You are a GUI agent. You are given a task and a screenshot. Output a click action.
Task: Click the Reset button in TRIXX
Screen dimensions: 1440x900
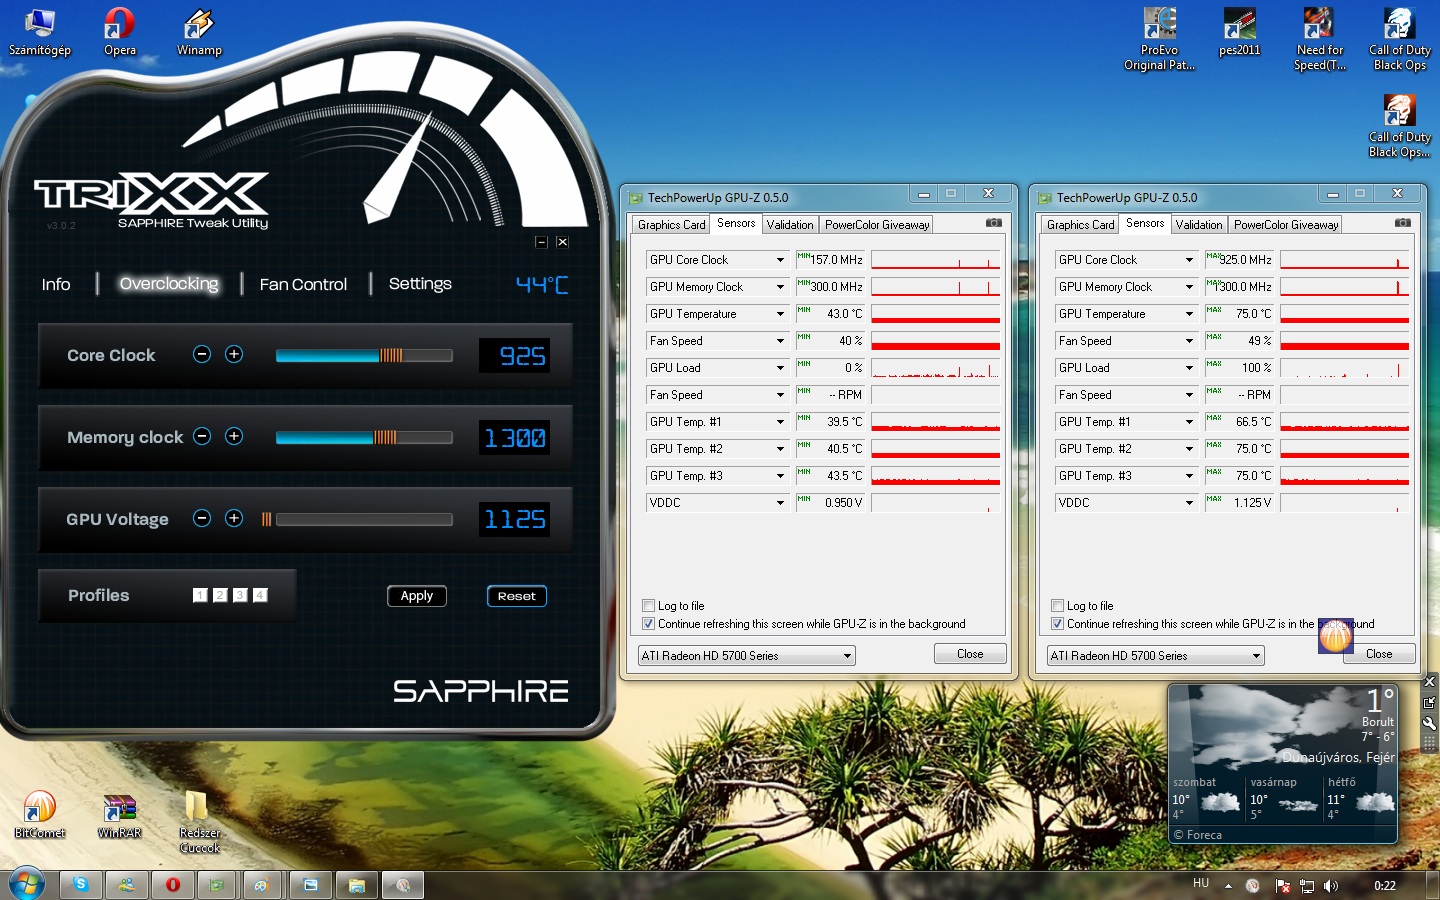(x=517, y=596)
